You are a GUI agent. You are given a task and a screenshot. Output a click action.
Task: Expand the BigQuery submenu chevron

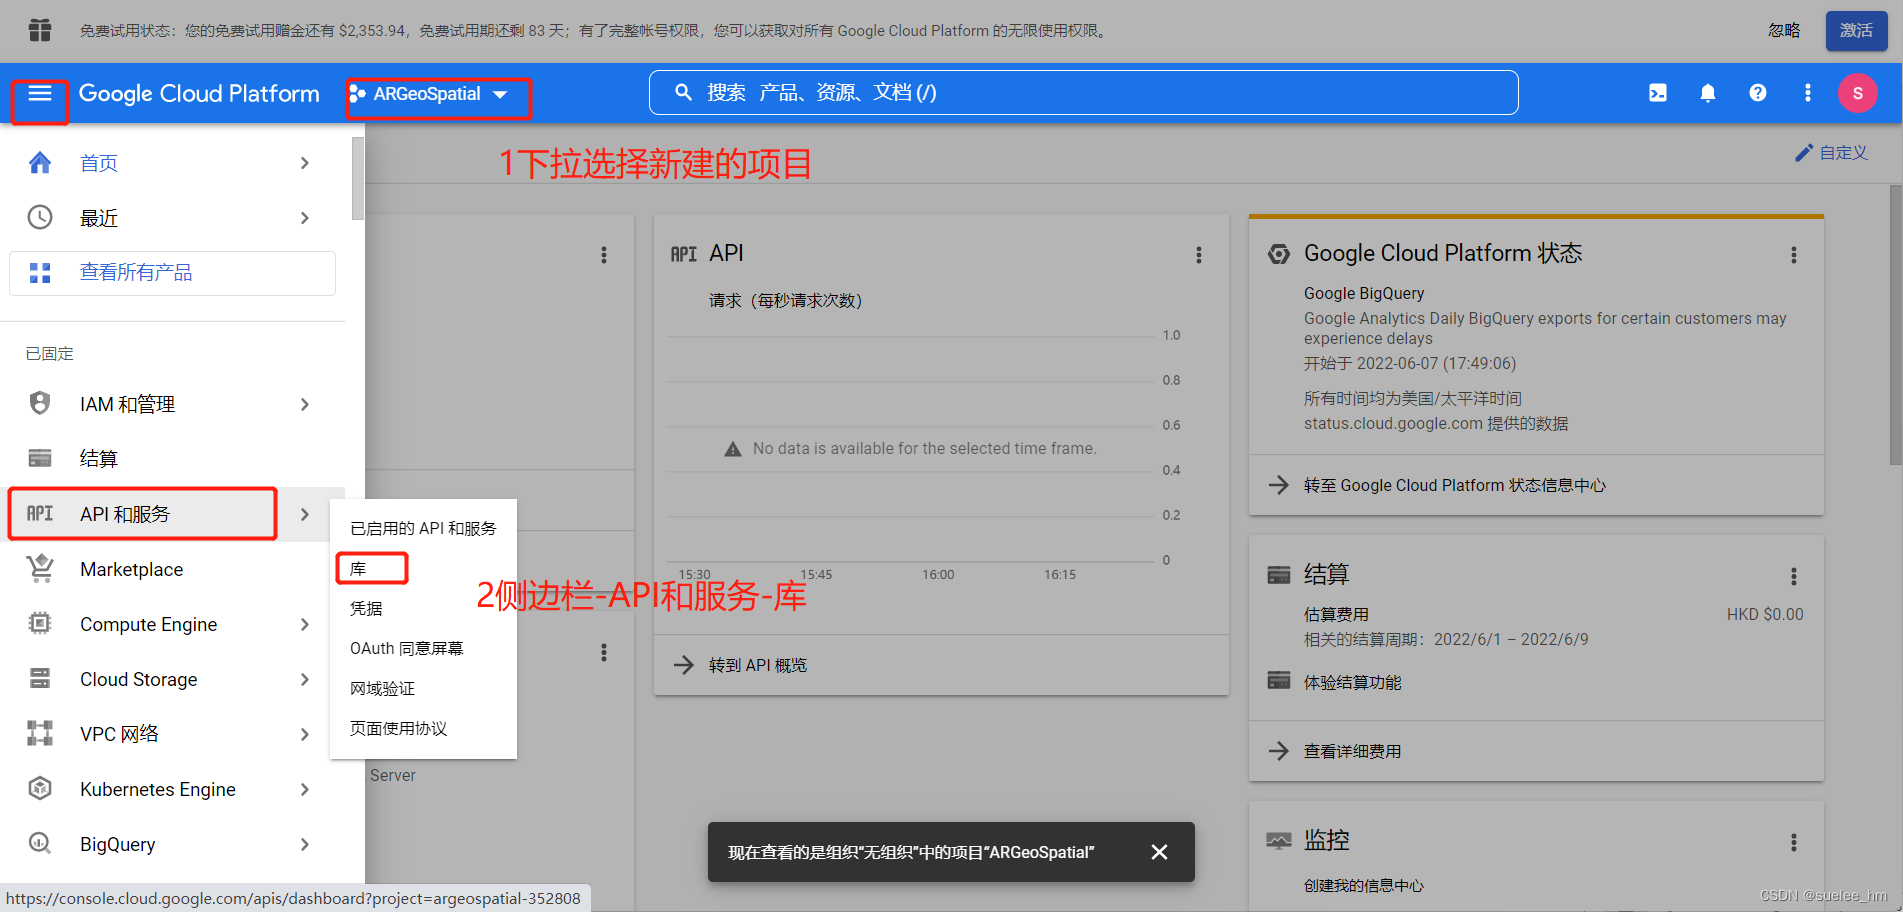pos(305,844)
